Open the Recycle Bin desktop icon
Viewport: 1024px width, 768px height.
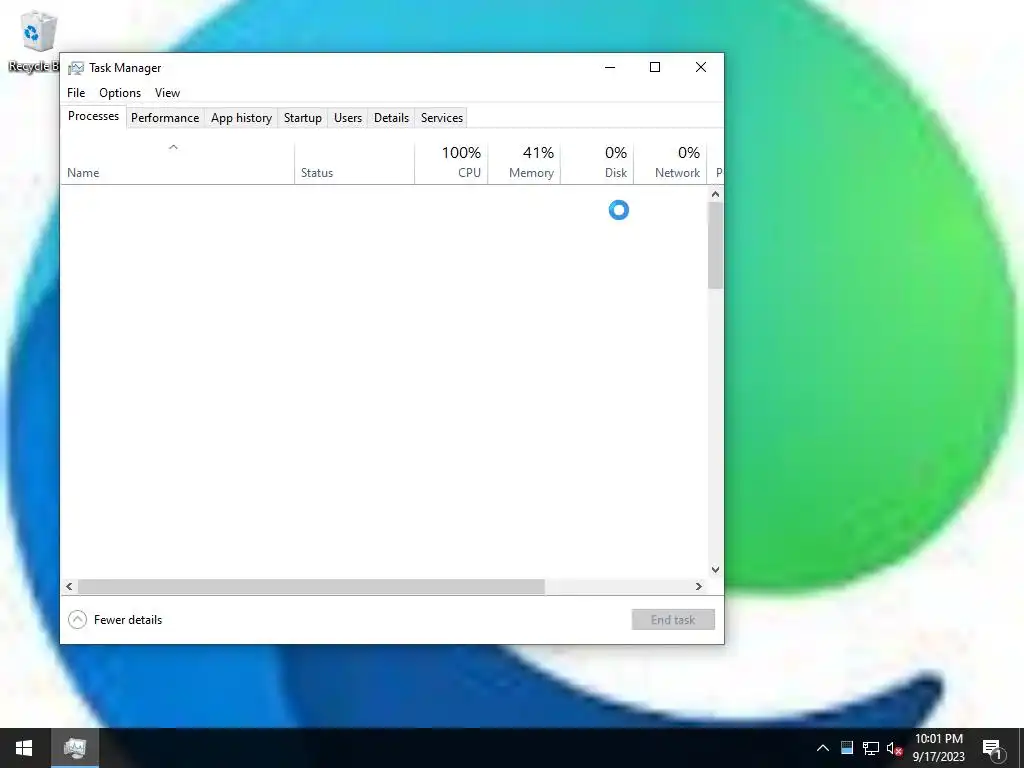34,41
